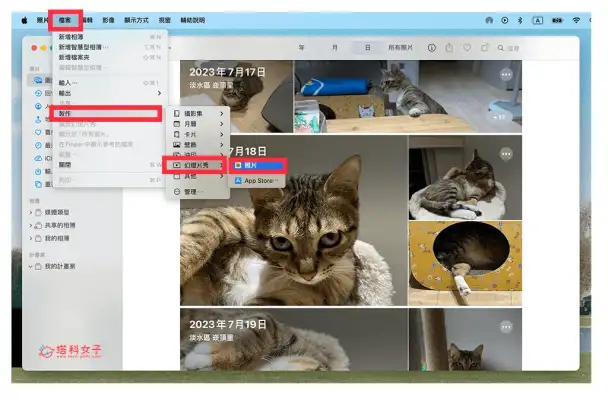This screenshot has height=400, width=608.
Task: Select the 製作 menu item
Action: 107,114
